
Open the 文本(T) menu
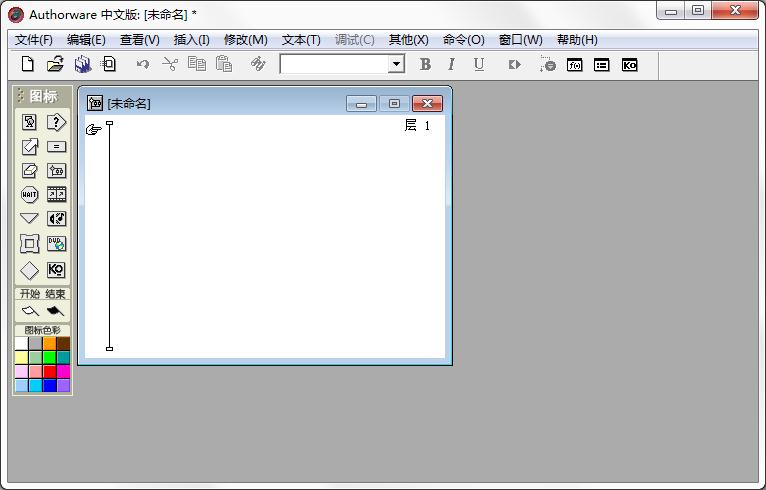click(301, 40)
